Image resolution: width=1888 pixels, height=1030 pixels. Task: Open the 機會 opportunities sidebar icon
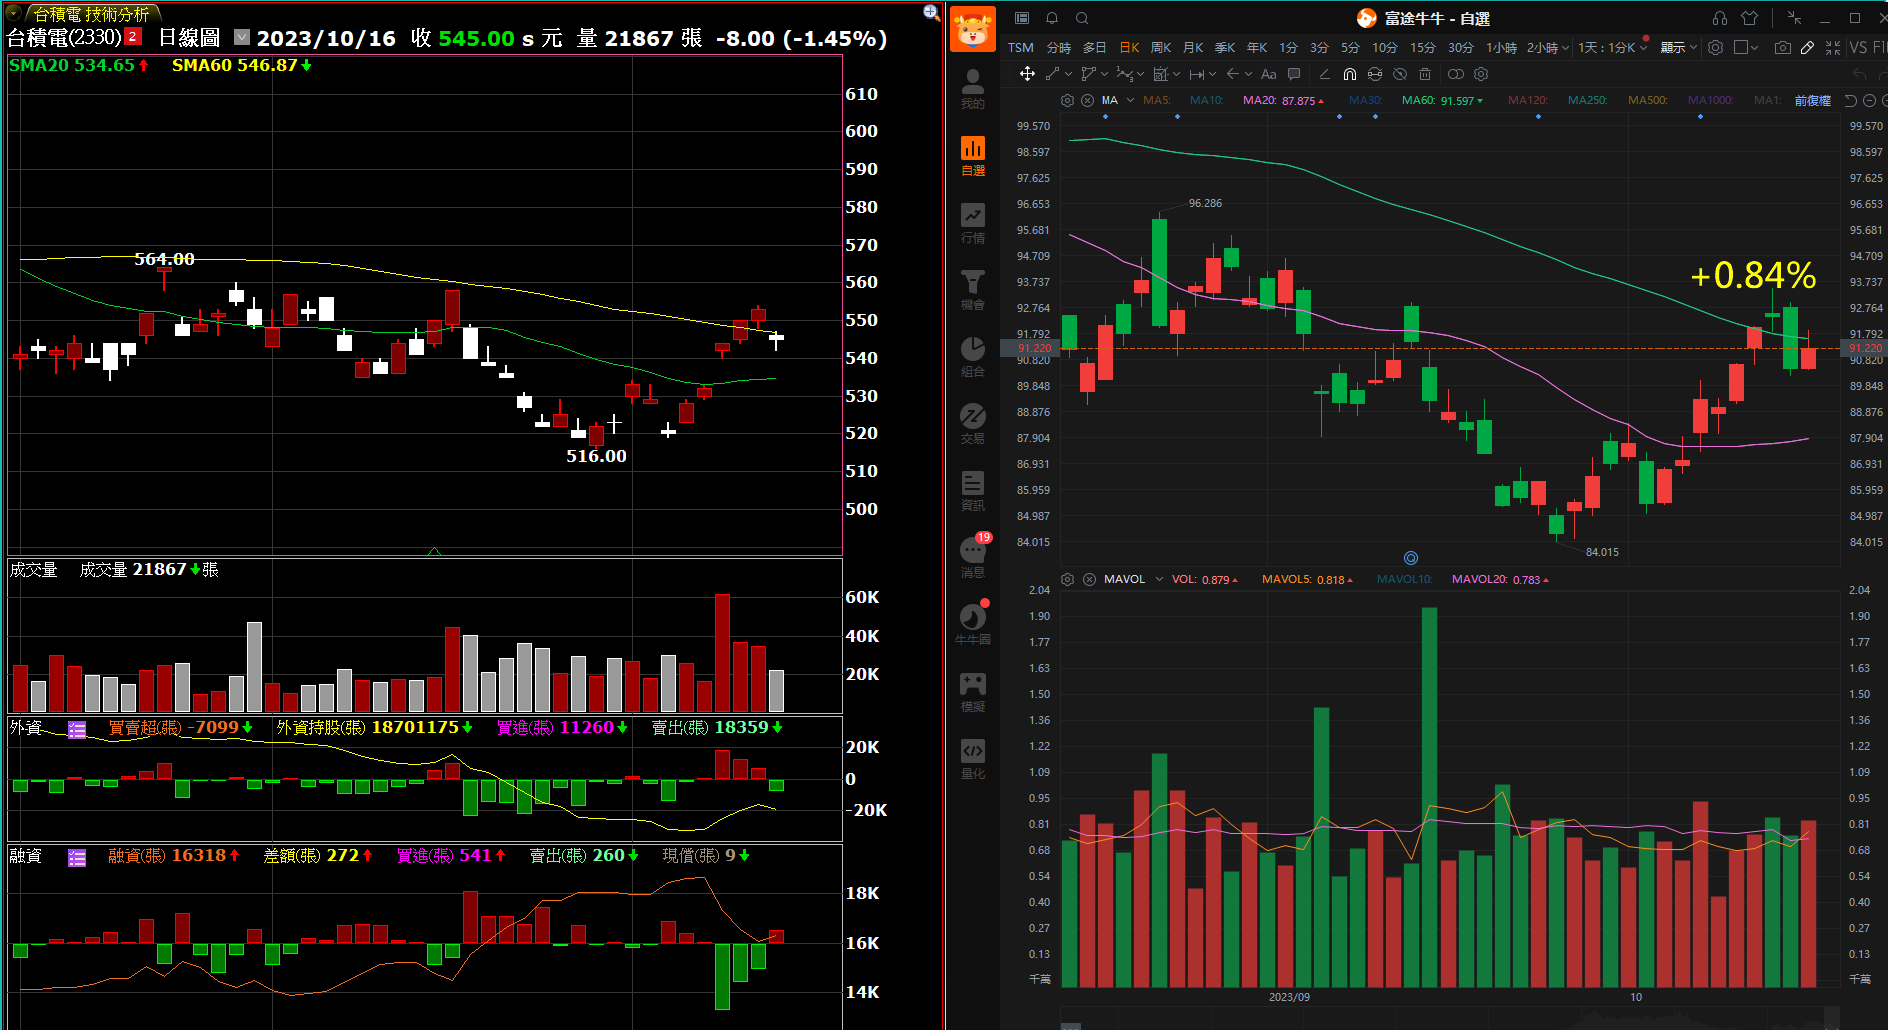(x=972, y=290)
